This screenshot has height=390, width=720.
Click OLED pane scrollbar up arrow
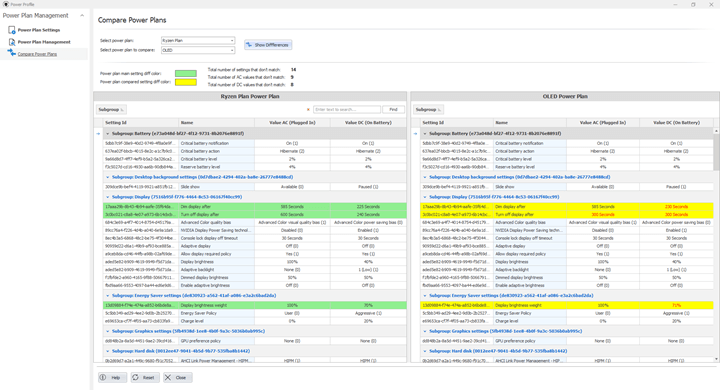tap(716, 131)
